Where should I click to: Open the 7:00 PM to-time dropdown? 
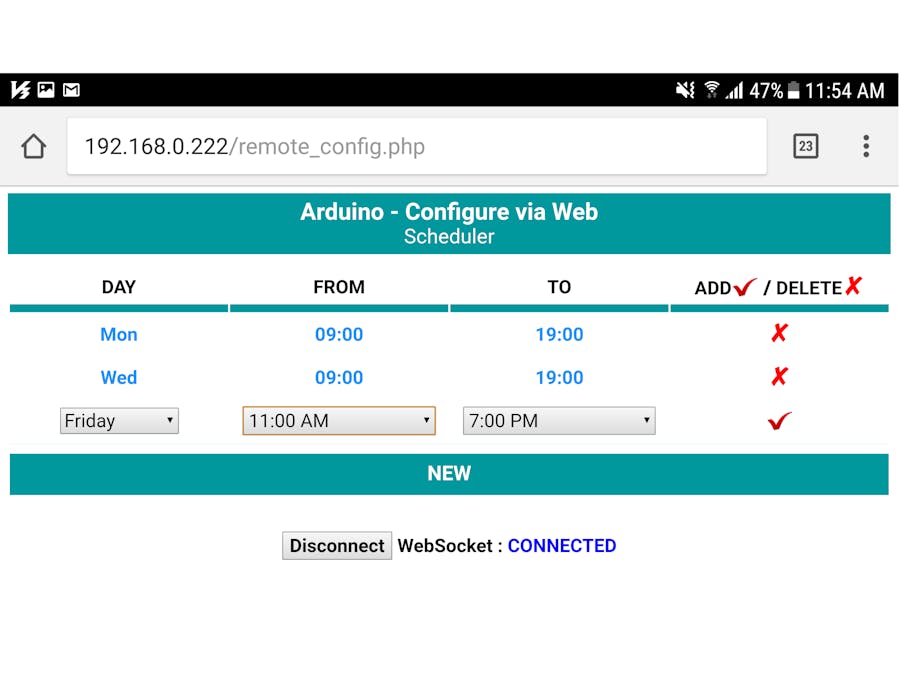coord(559,421)
